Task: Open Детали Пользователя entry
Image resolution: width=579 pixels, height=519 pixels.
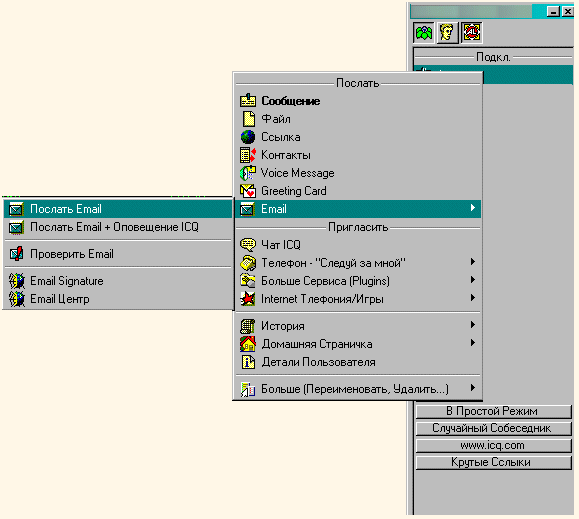Action: [358, 362]
